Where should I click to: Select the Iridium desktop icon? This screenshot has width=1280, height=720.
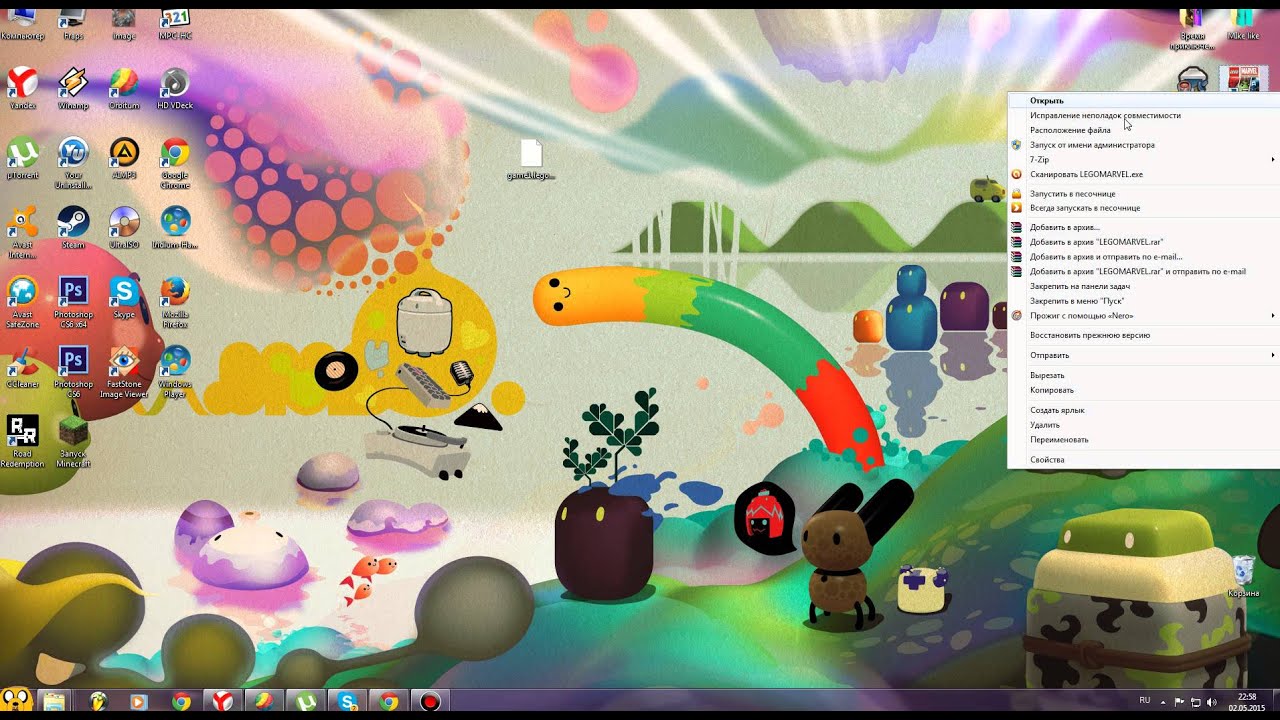[x=175, y=227]
